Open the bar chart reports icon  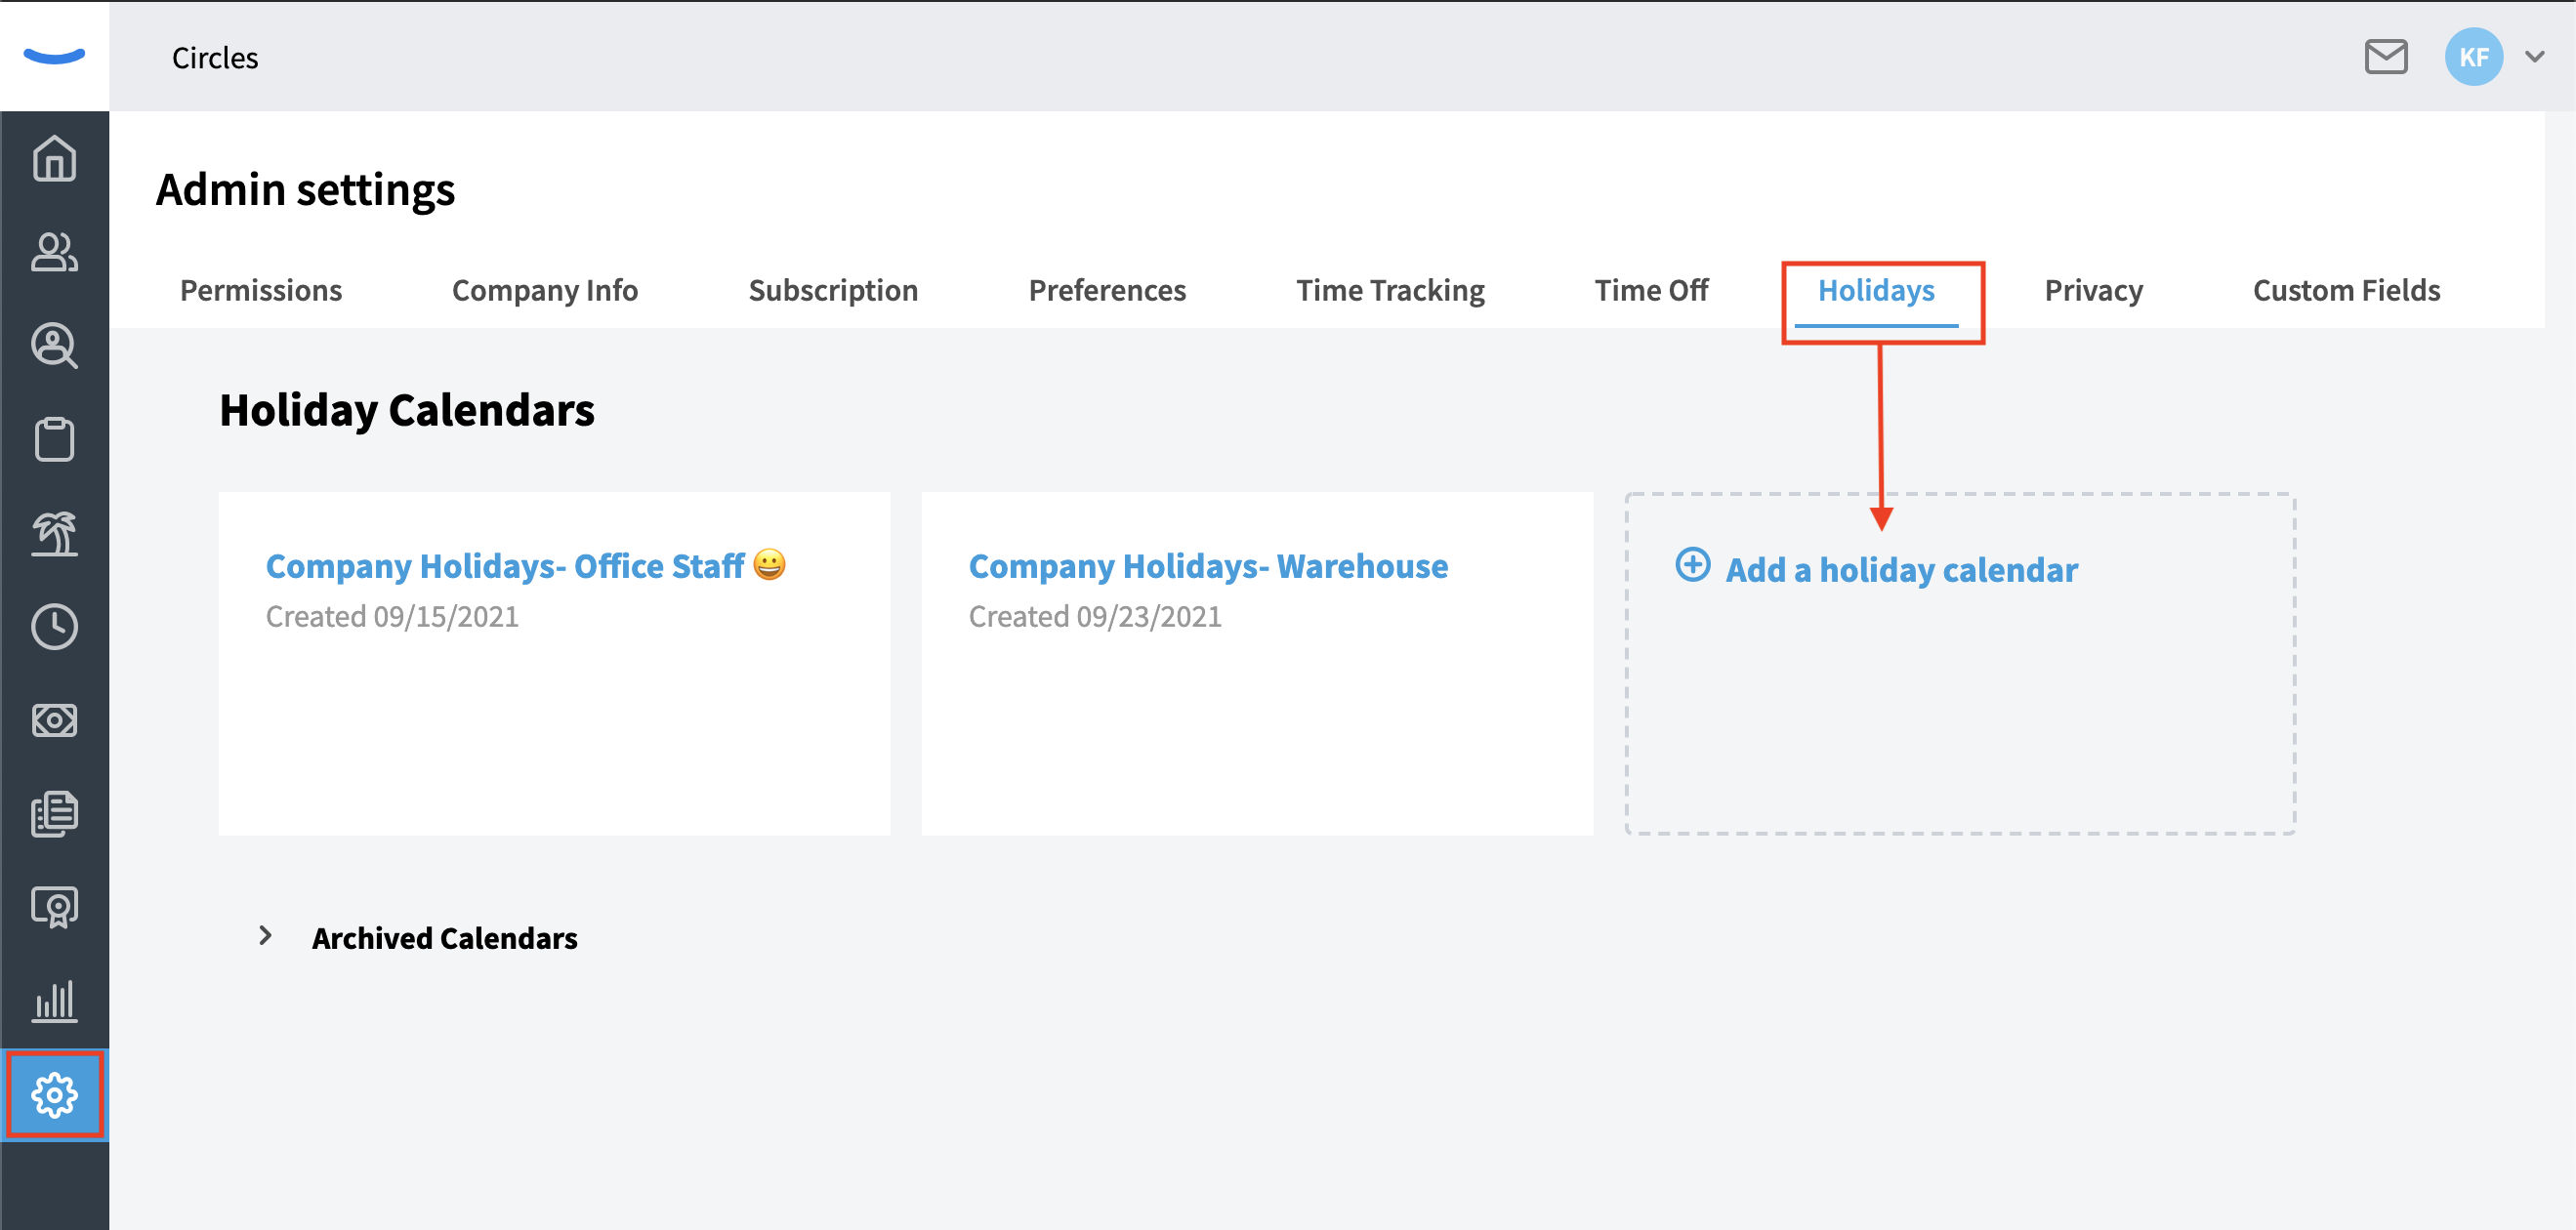(x=54, y=1001)
